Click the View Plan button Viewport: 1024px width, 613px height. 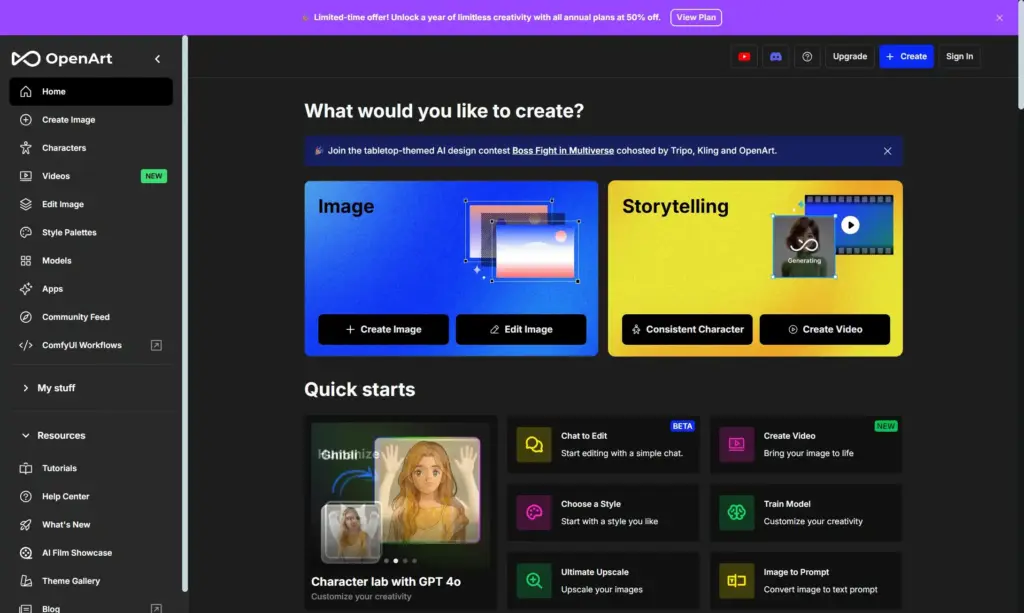[696, 18]
